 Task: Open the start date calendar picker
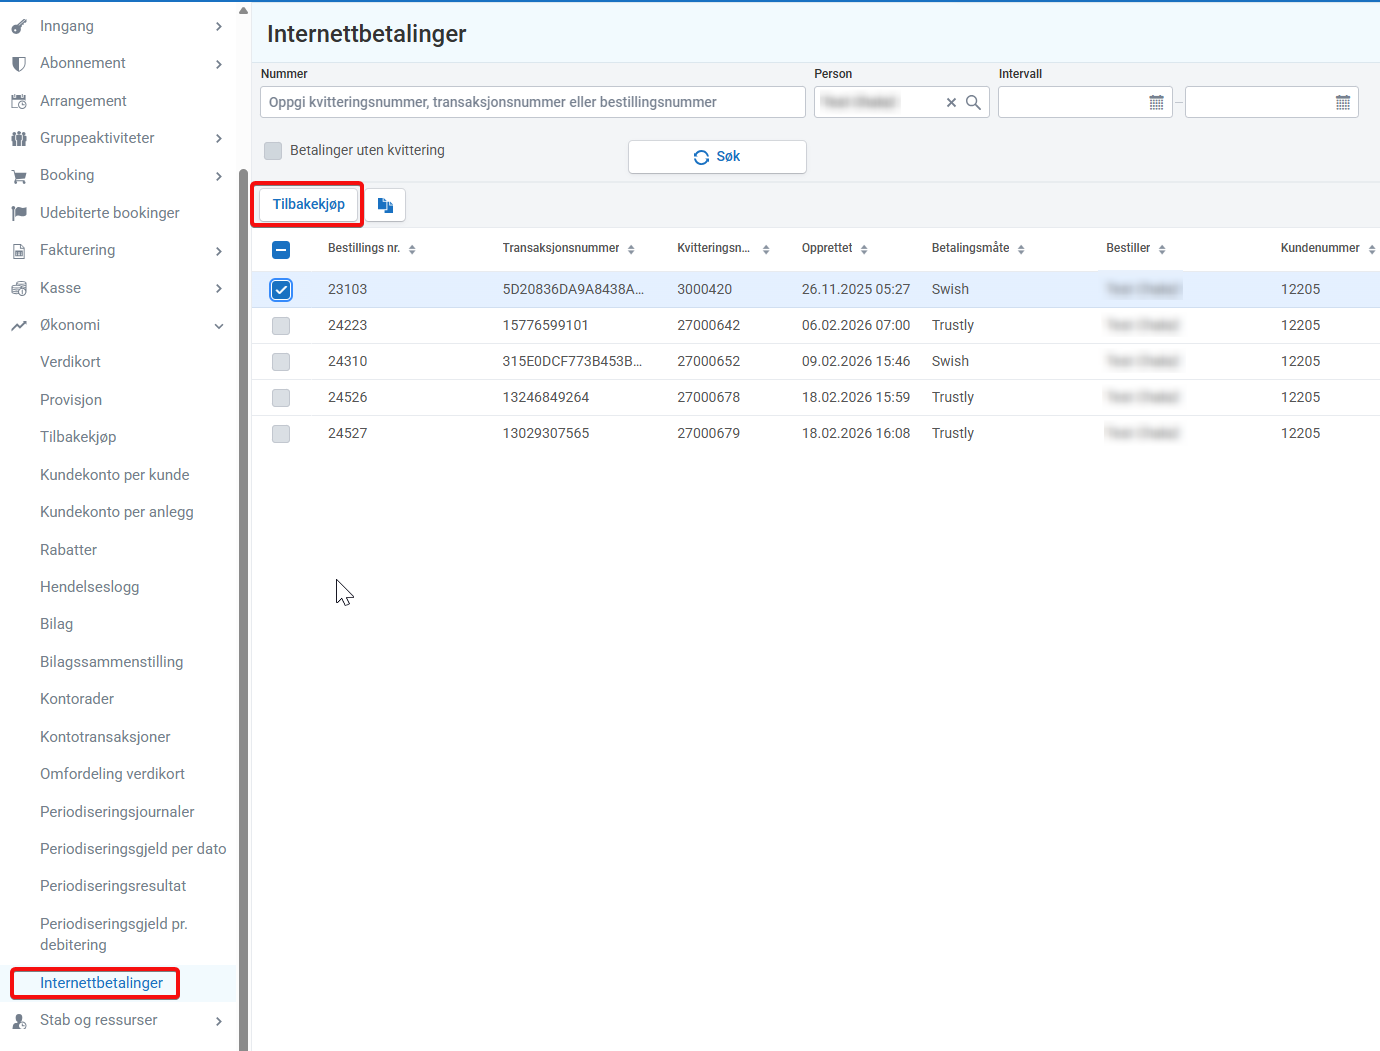click(1156, 103)
